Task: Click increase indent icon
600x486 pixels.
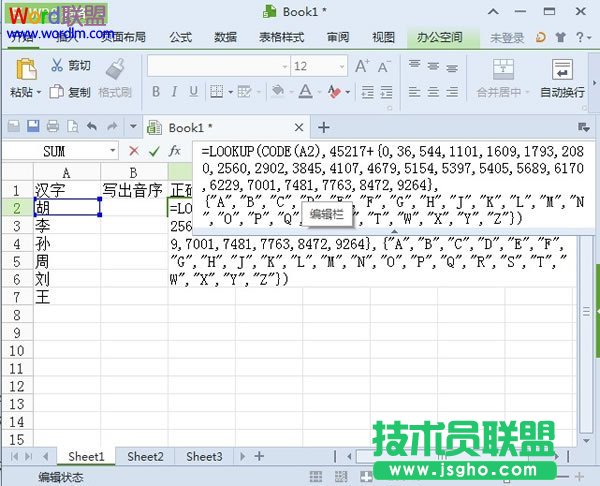Action: (386, 92)
